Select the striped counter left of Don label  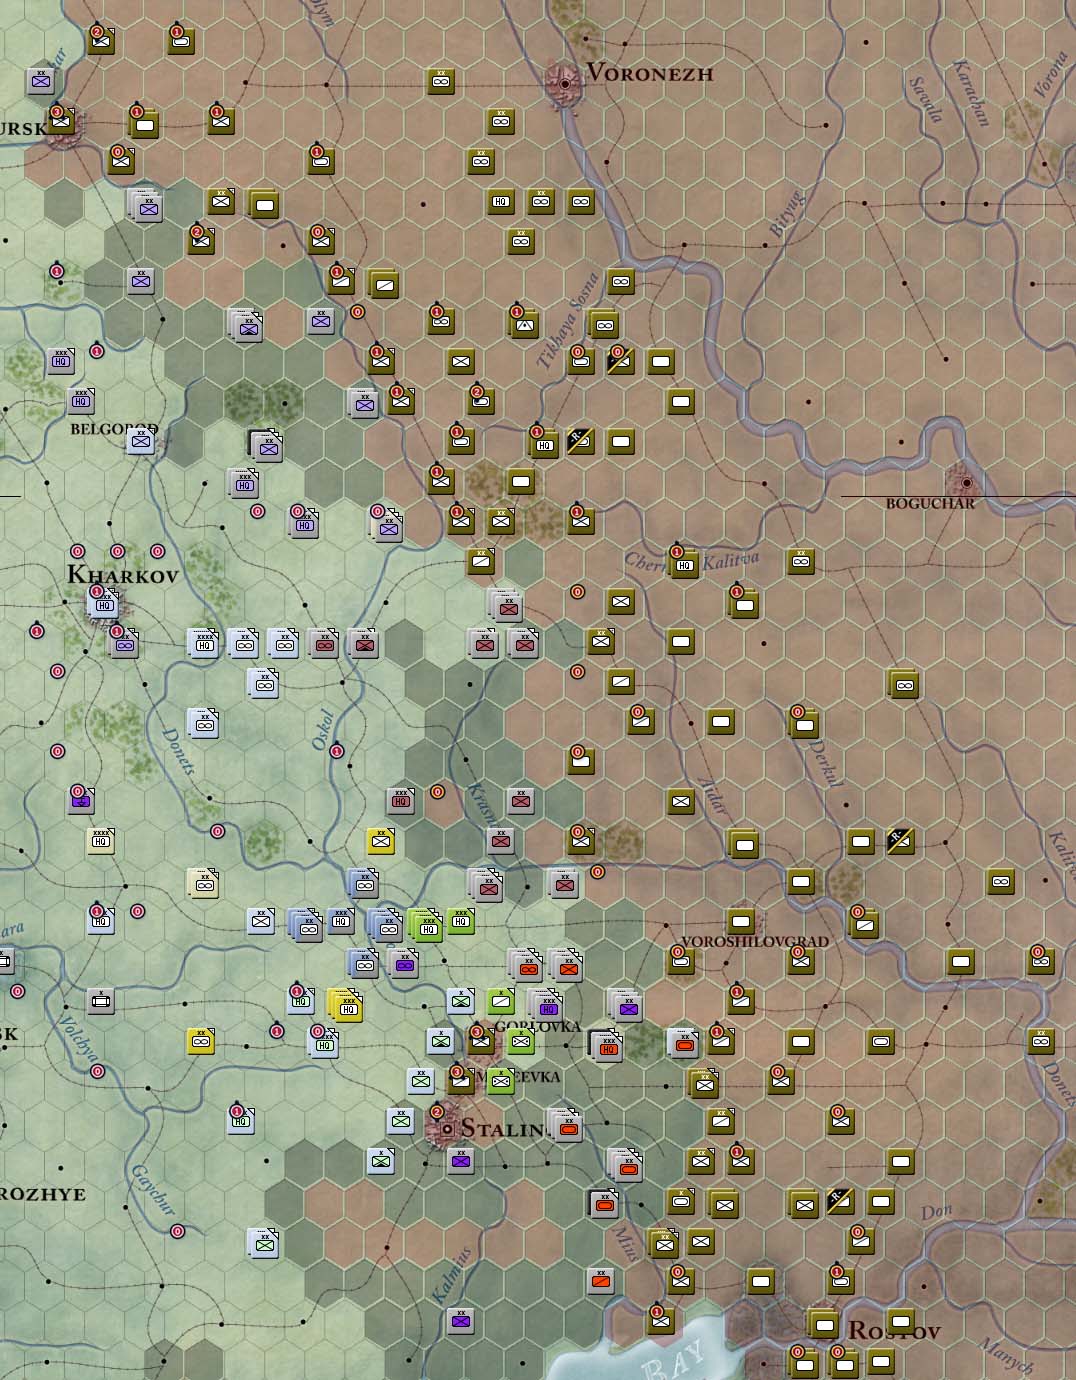840,1201
